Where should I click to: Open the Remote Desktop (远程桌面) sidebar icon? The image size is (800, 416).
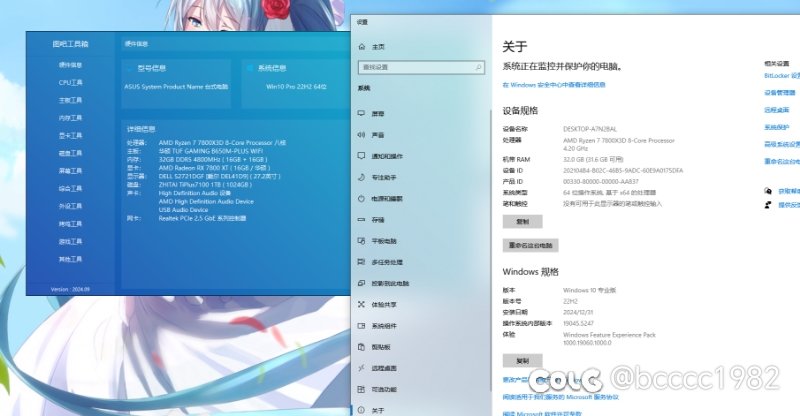[x=361, y=368]
